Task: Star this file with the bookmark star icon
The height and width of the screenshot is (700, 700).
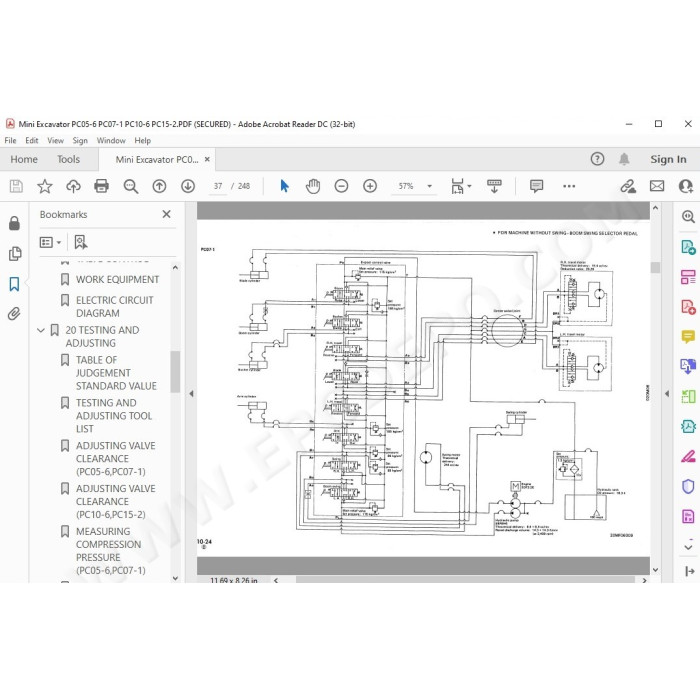Action: [45, 186]
